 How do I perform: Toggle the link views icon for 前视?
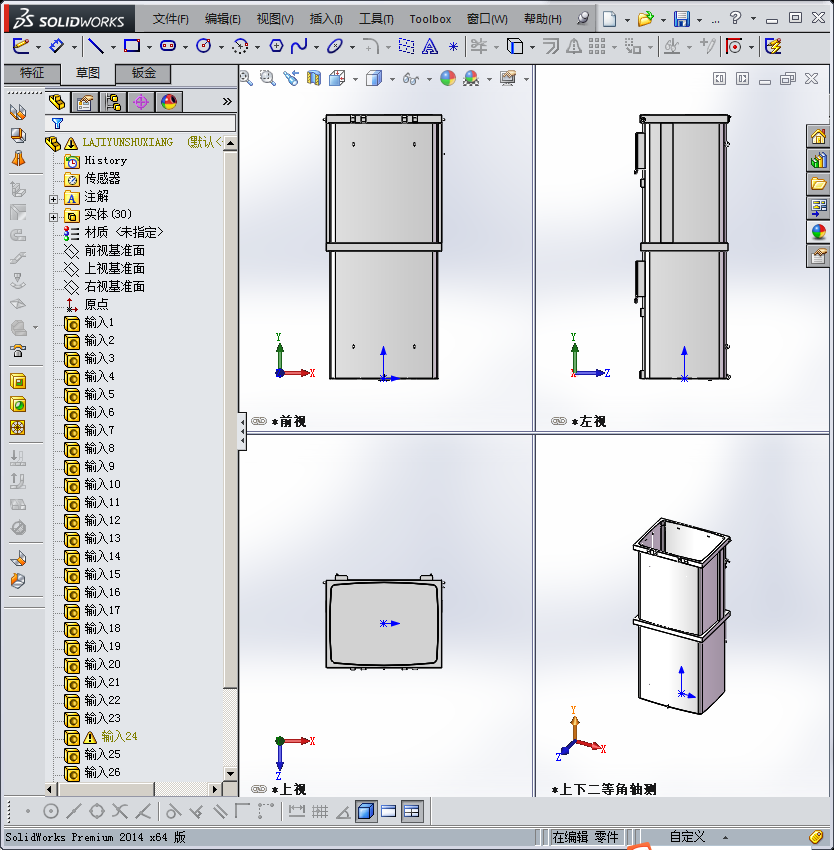259,421
